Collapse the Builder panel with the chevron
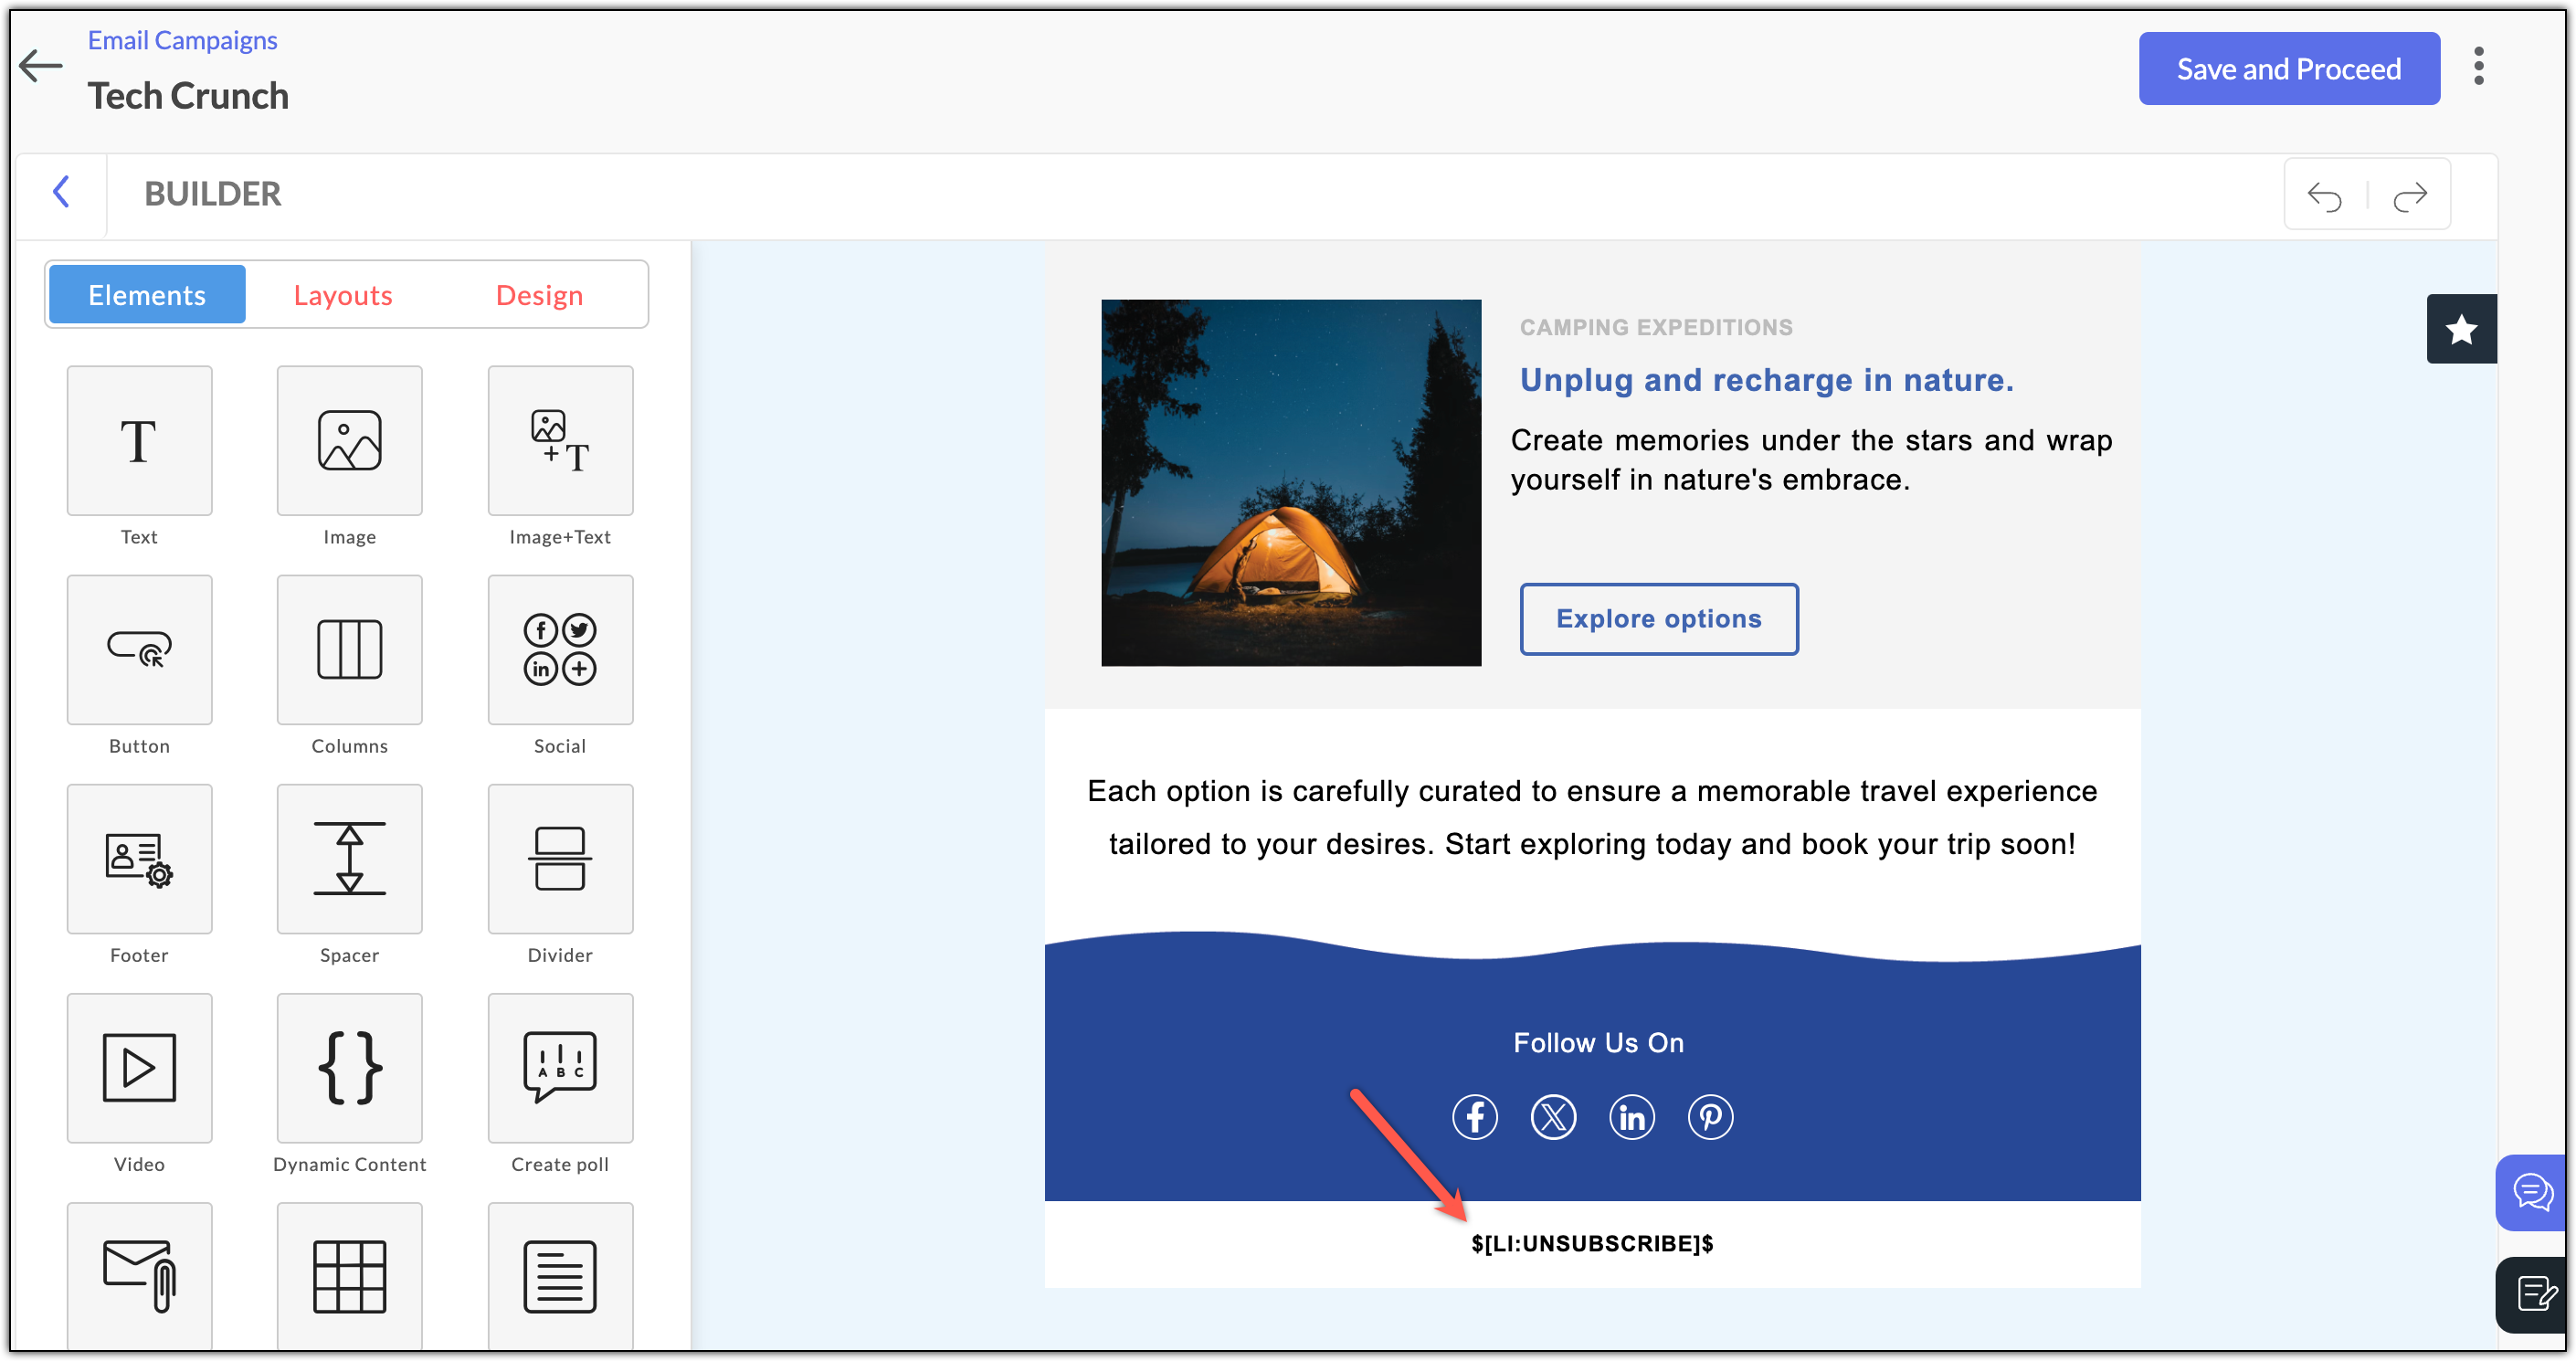This screenshot has width=2576, height=1361. [x=61, y=192]
